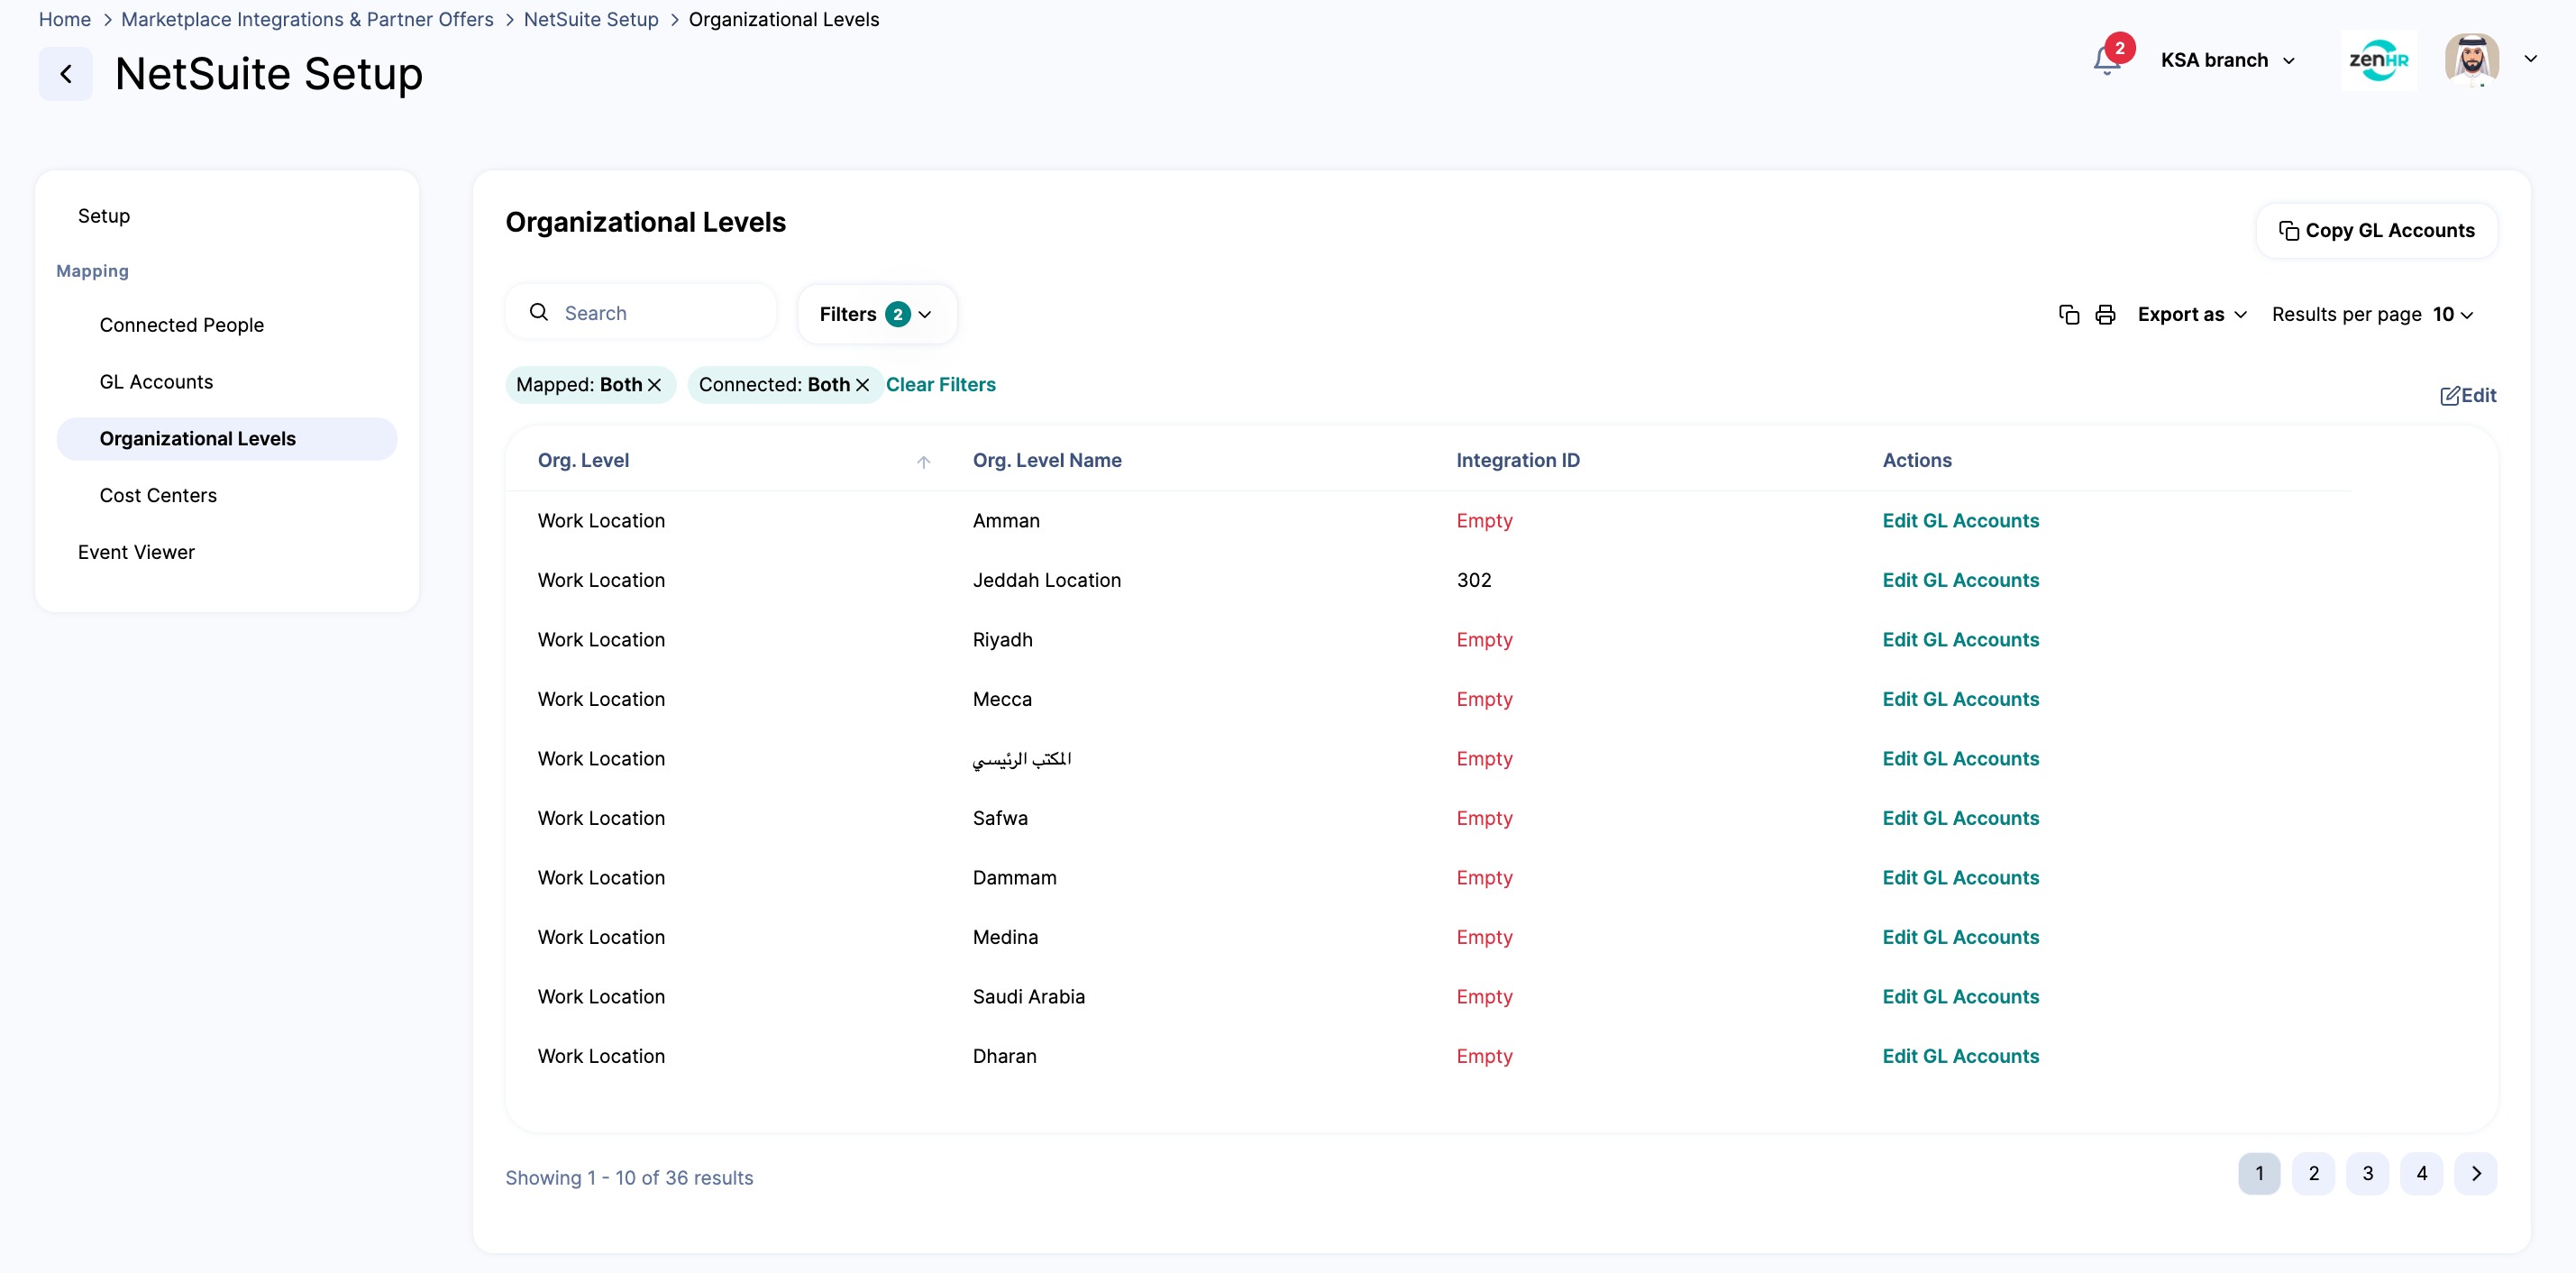Click the back arrow beside NetSuite Setup
Viewport: 2576px width, 1273px height.
pyautogui.click(x=66, y=74)
